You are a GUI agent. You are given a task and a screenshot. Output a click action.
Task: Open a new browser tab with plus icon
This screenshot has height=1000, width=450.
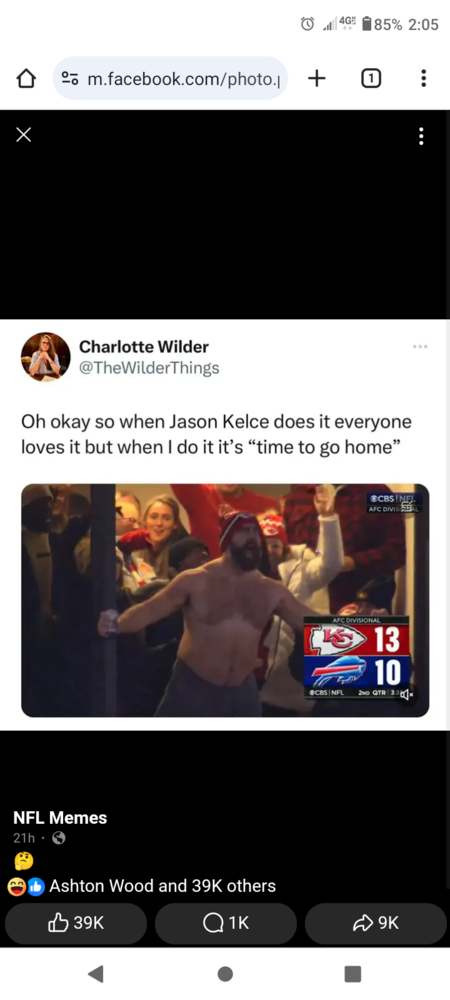[x=316, y=78]
